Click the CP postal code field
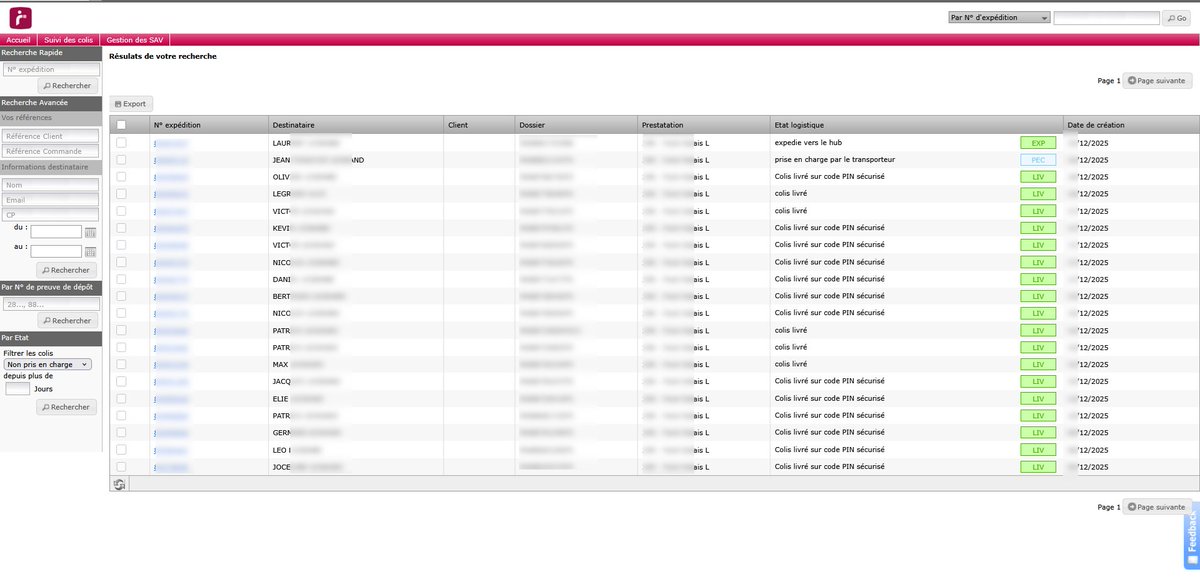Viewport: 1200px width, 579px height. tap(51, 215)
